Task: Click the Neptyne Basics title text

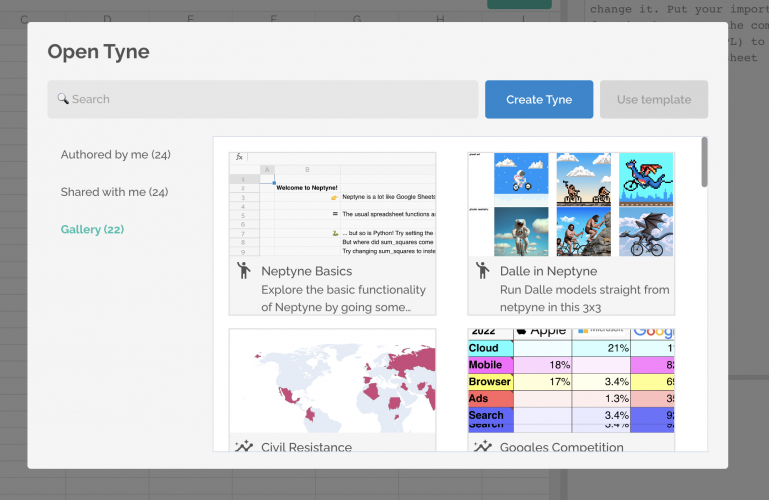Action: [x=306, y=271]
